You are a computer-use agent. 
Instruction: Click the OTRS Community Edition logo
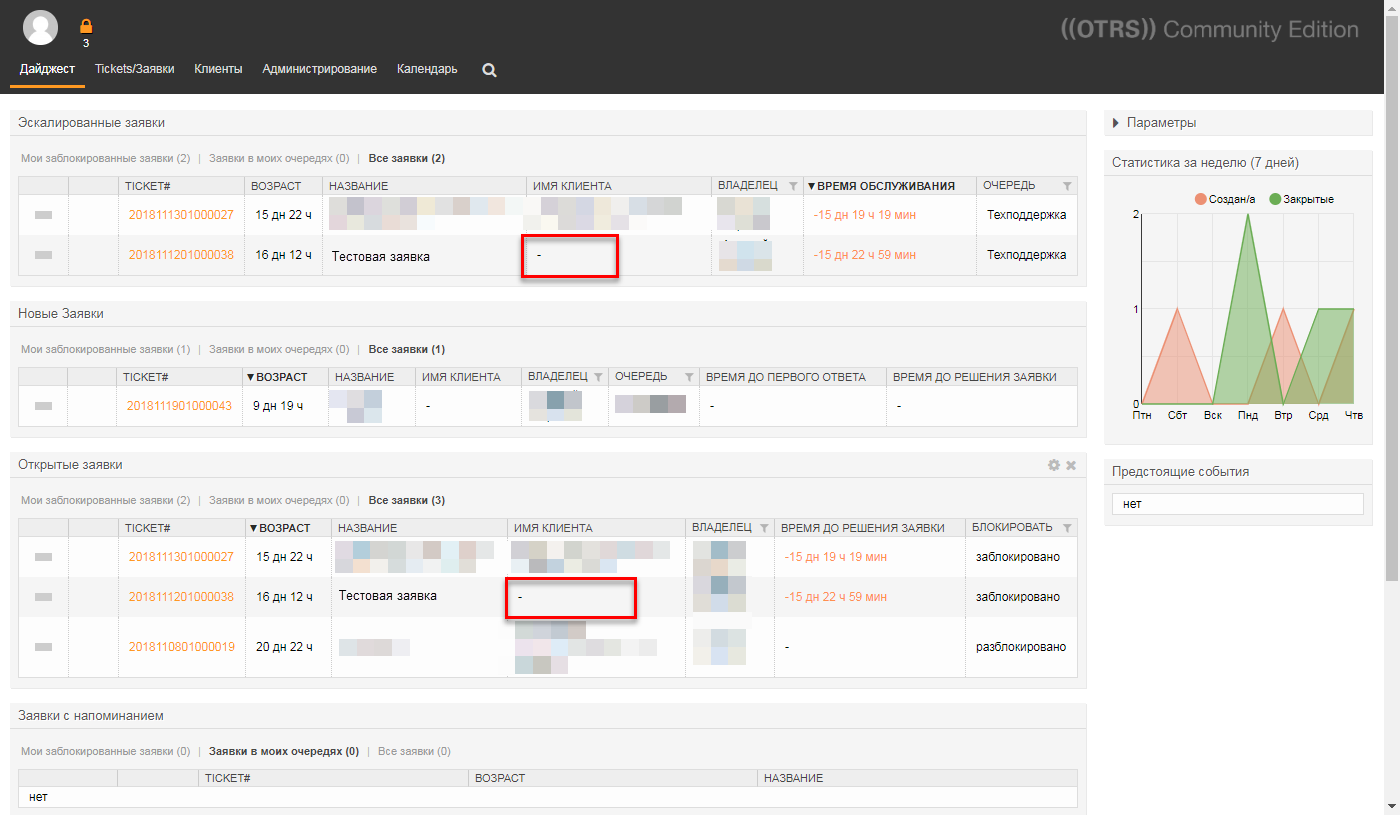coord(1209,29)
